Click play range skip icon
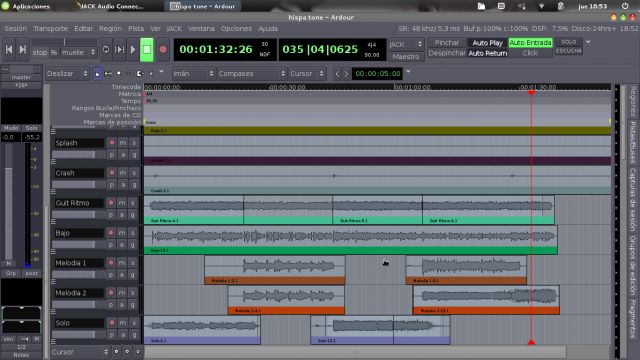The image size is (640, 360). pos(119,49)
